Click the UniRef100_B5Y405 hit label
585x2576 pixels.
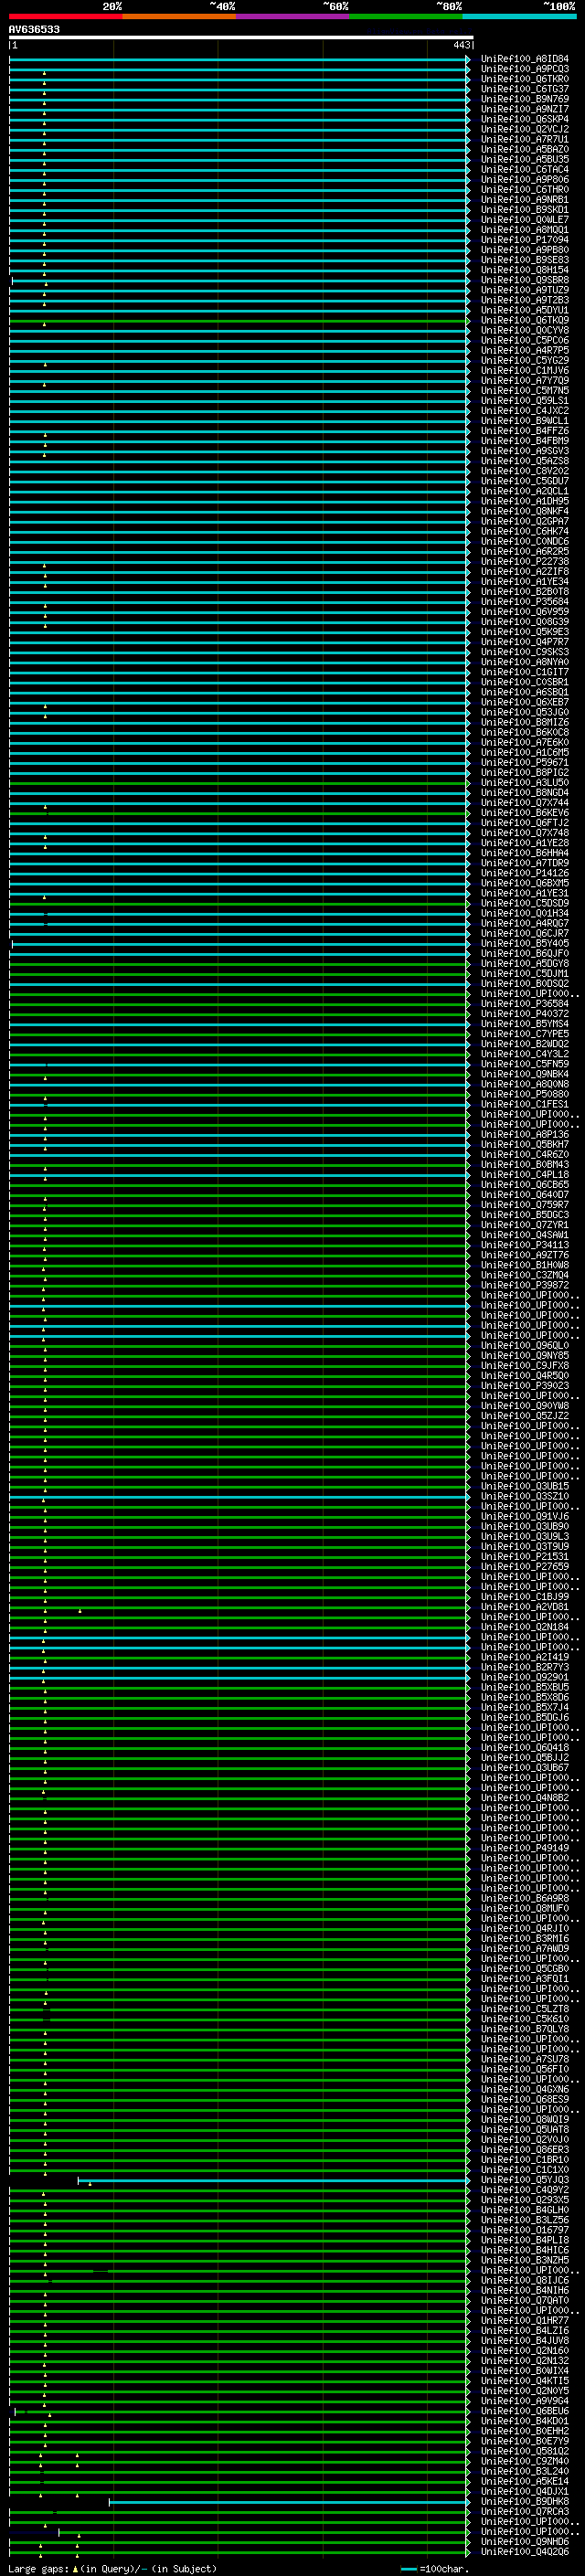524,943
